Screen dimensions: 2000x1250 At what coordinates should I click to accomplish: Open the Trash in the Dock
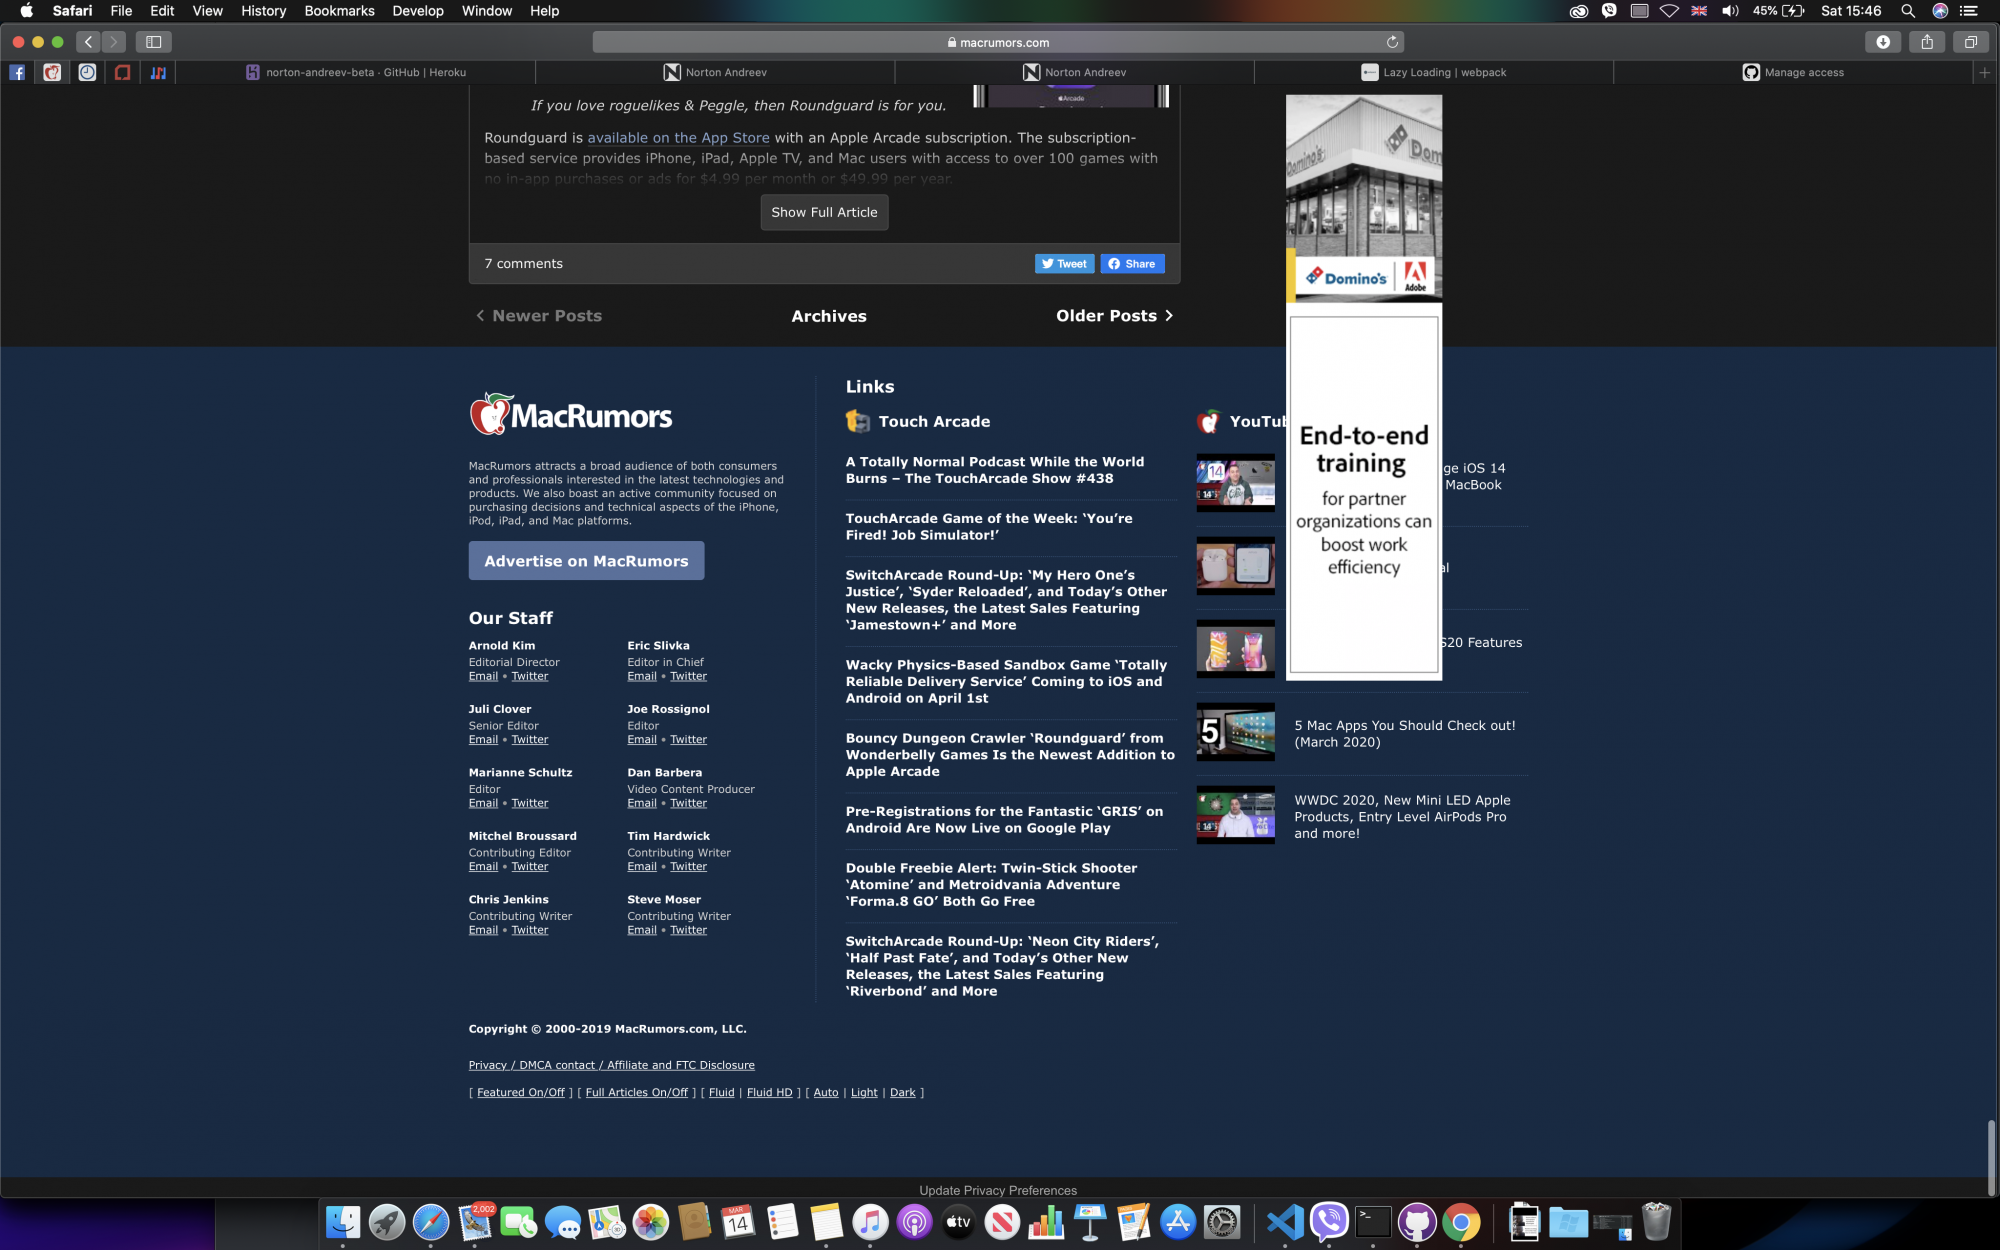[1656, 1222]
